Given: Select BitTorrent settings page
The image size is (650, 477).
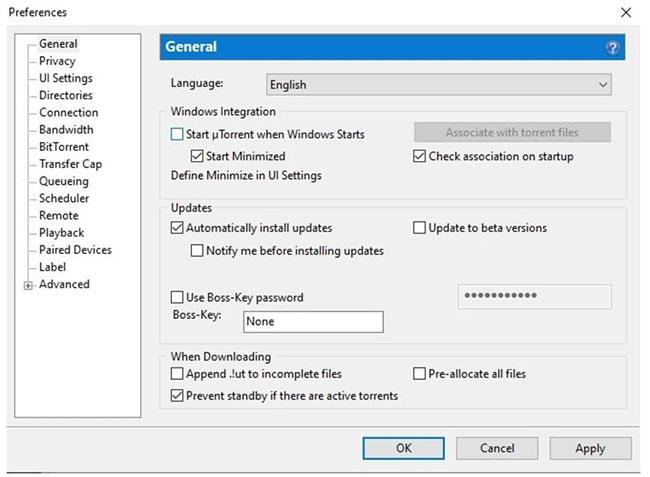Looking at the screenshot, I should point(64,147).
